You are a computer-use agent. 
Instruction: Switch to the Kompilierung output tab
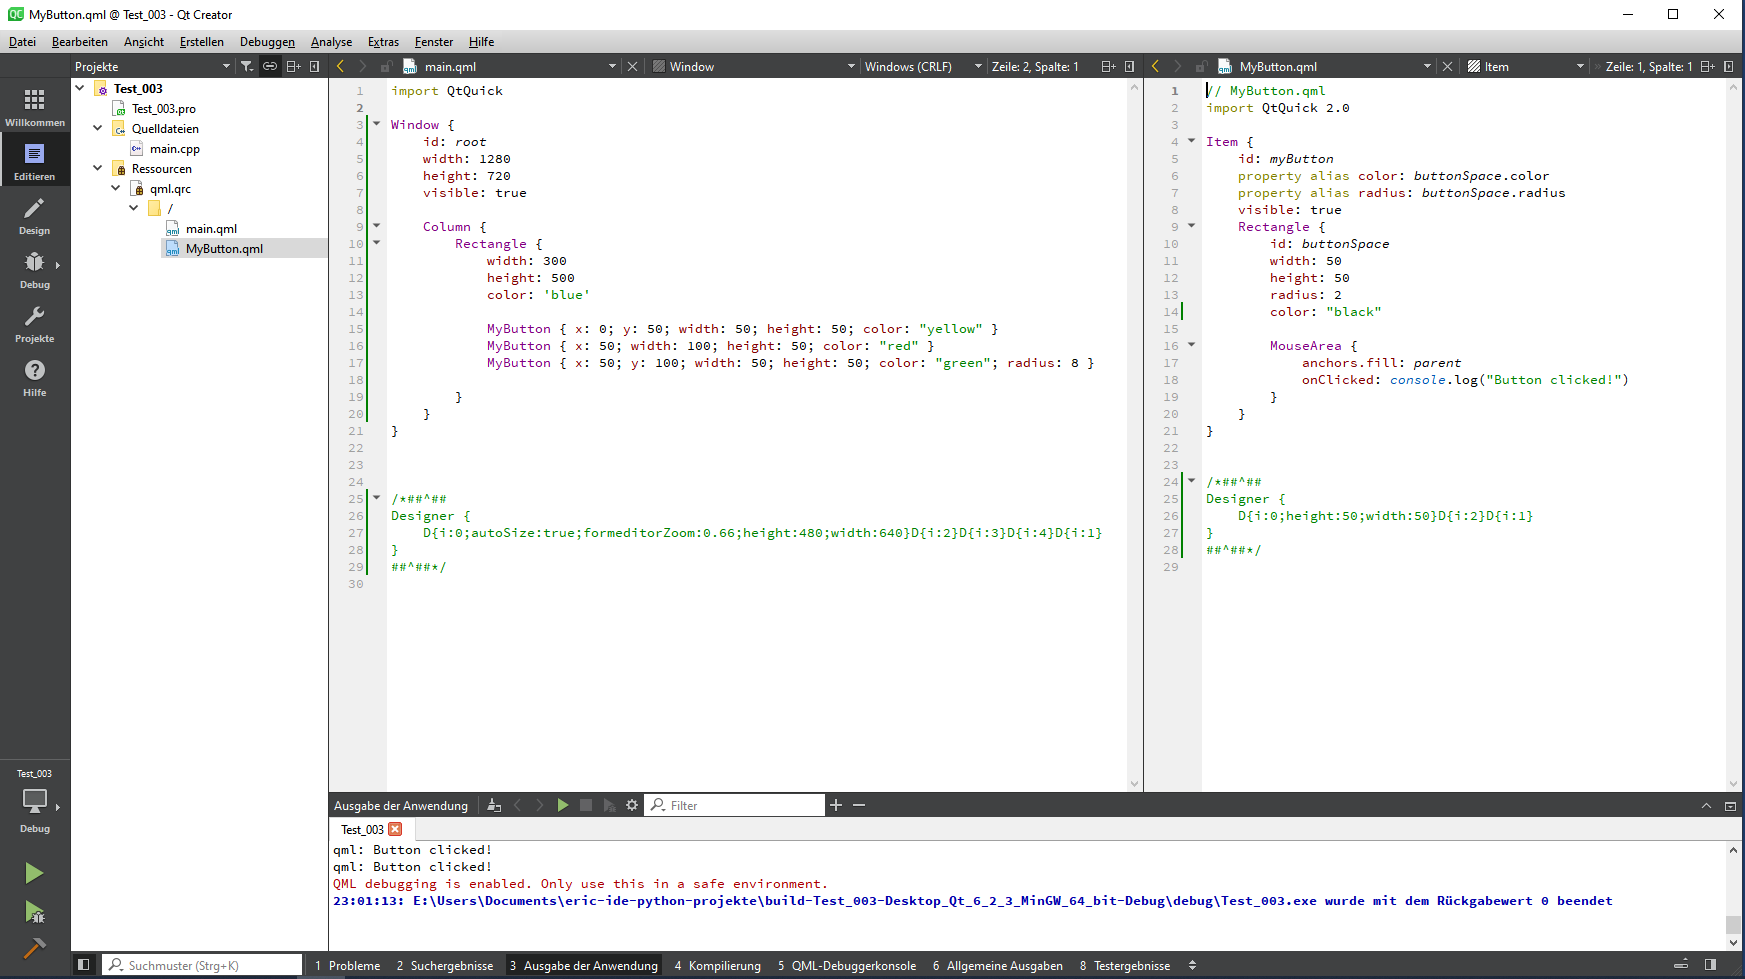pyautogui.click(x=717, y=965)
